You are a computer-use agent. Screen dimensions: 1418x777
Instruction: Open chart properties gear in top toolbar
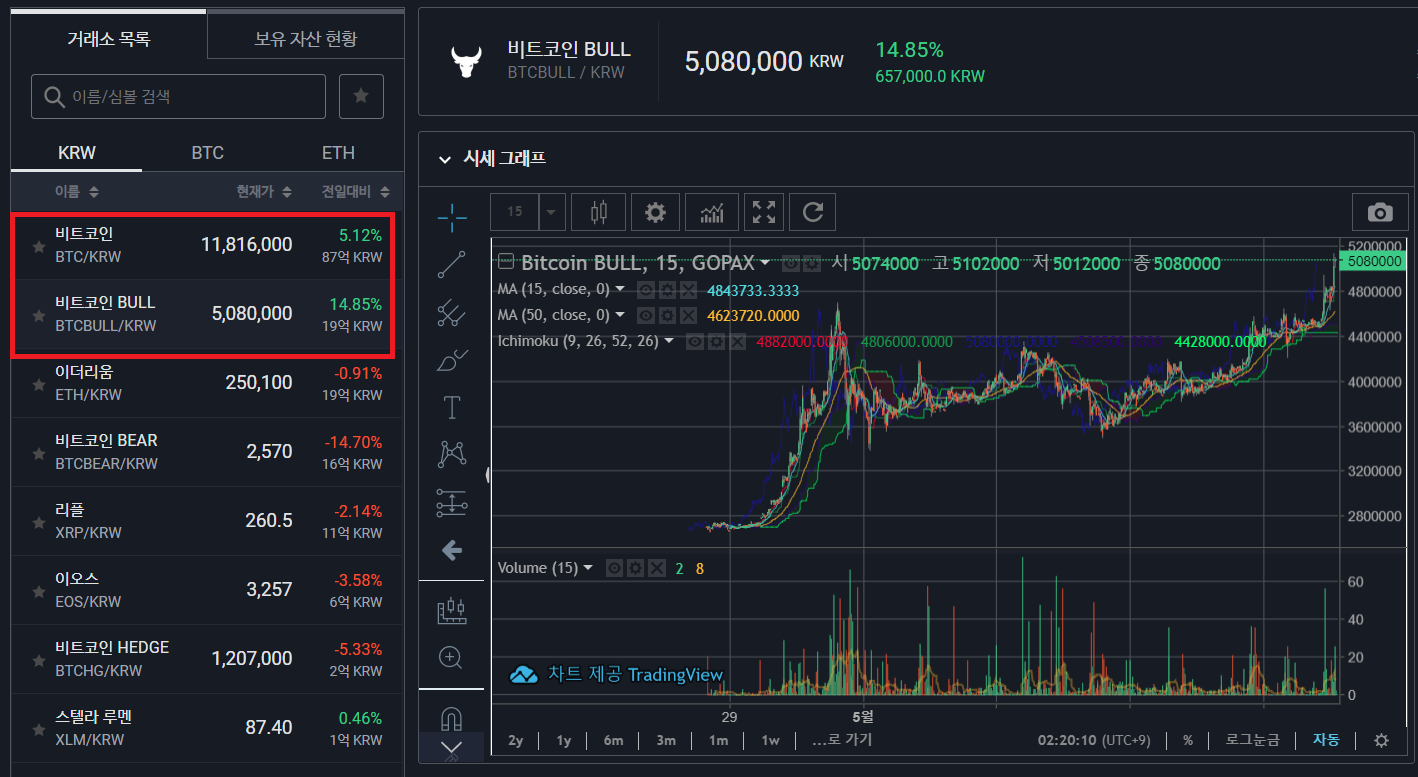click(655, 212)
